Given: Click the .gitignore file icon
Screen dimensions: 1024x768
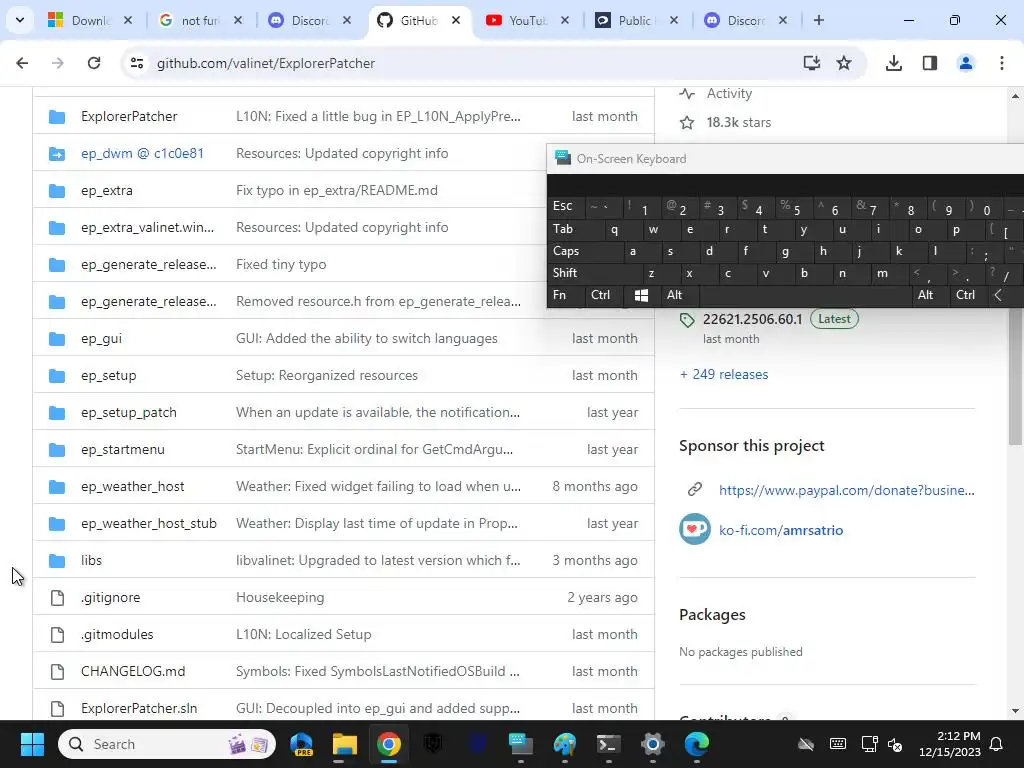Looking at the screenshot, I should click(57, 598).
